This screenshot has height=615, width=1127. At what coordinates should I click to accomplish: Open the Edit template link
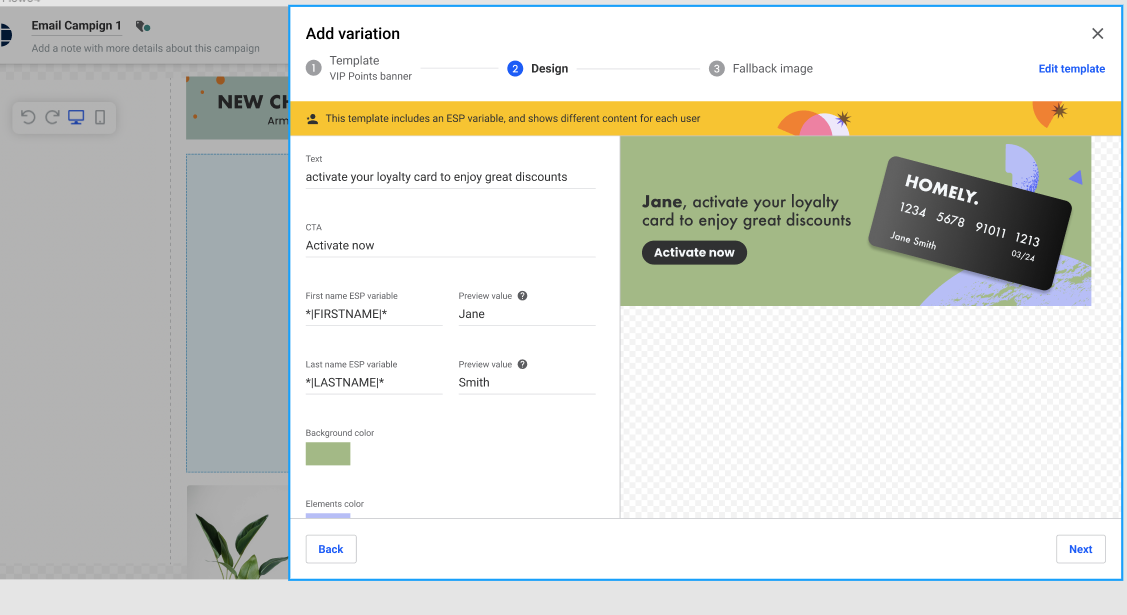tap(1071, 68)
